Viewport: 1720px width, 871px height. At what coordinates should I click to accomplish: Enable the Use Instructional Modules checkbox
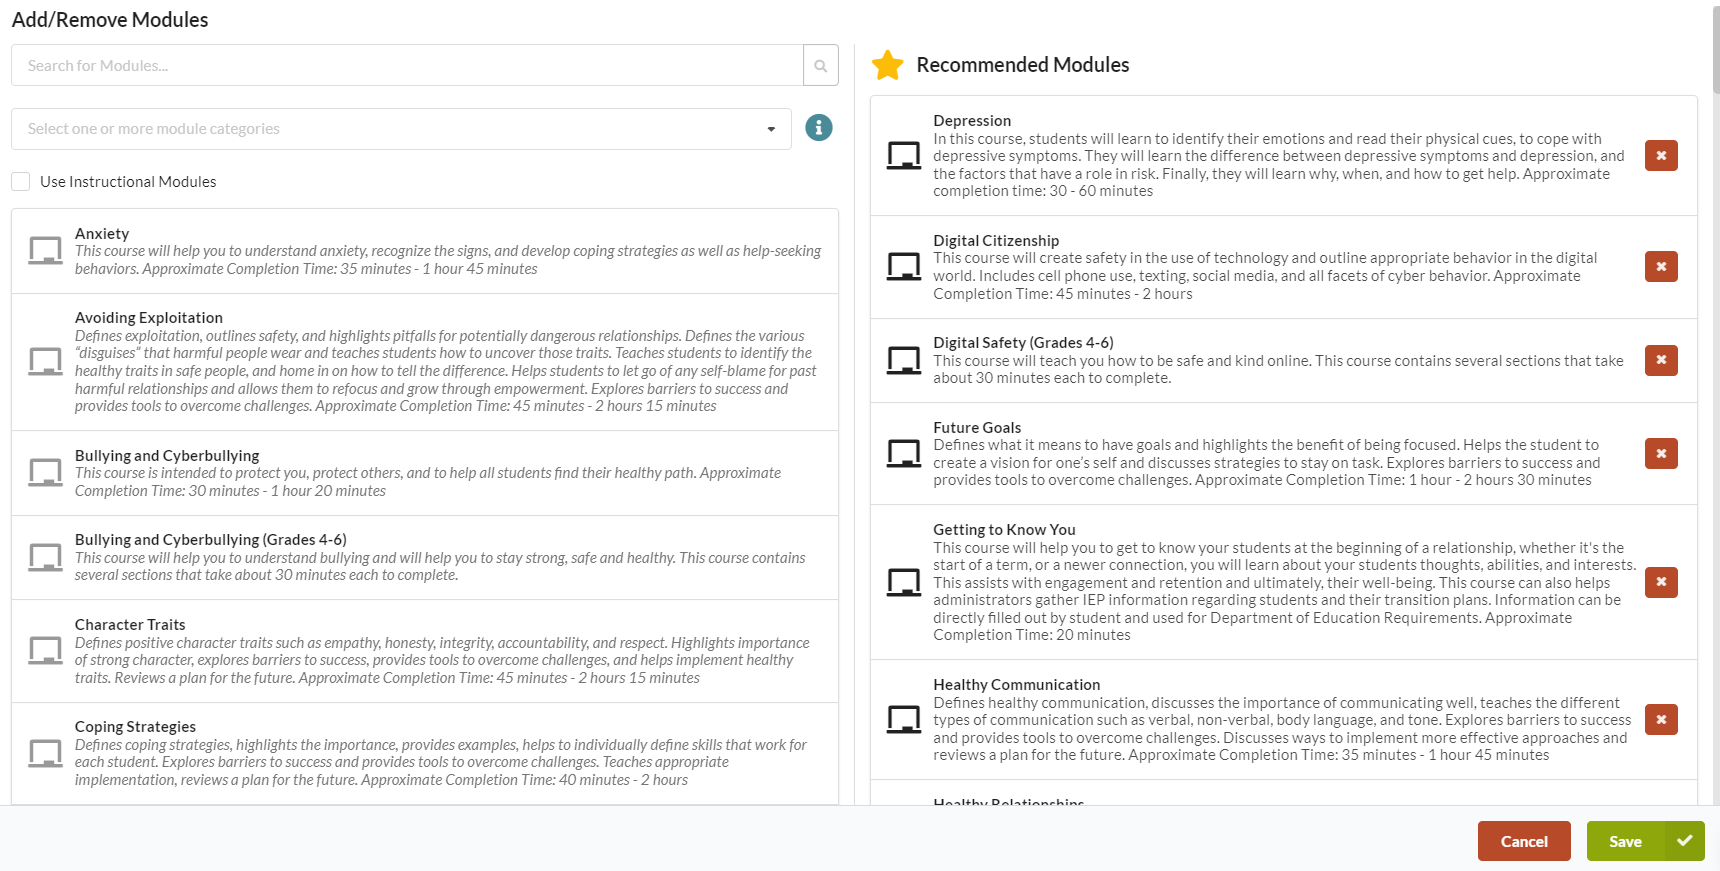point(20,181)
